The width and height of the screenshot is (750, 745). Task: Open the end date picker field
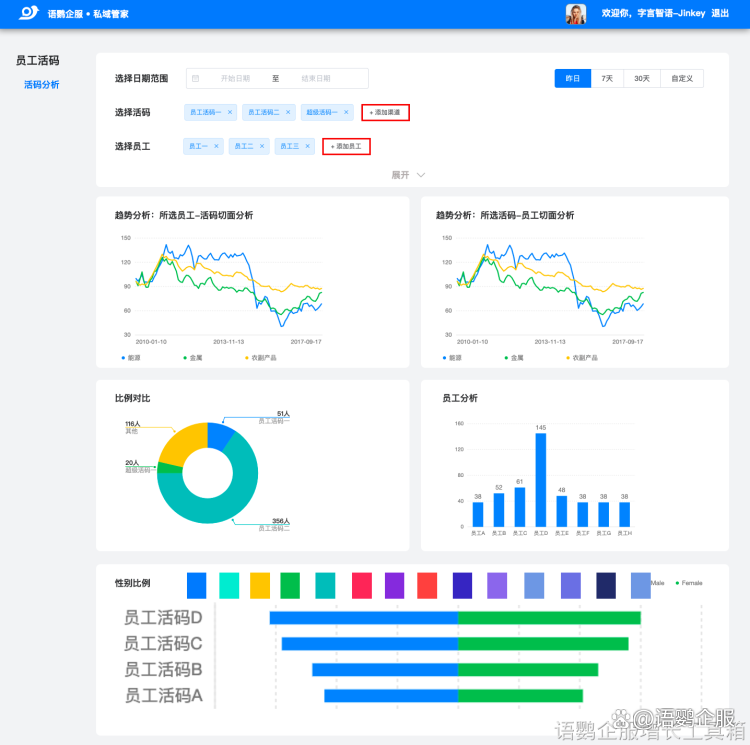point(316,78)
